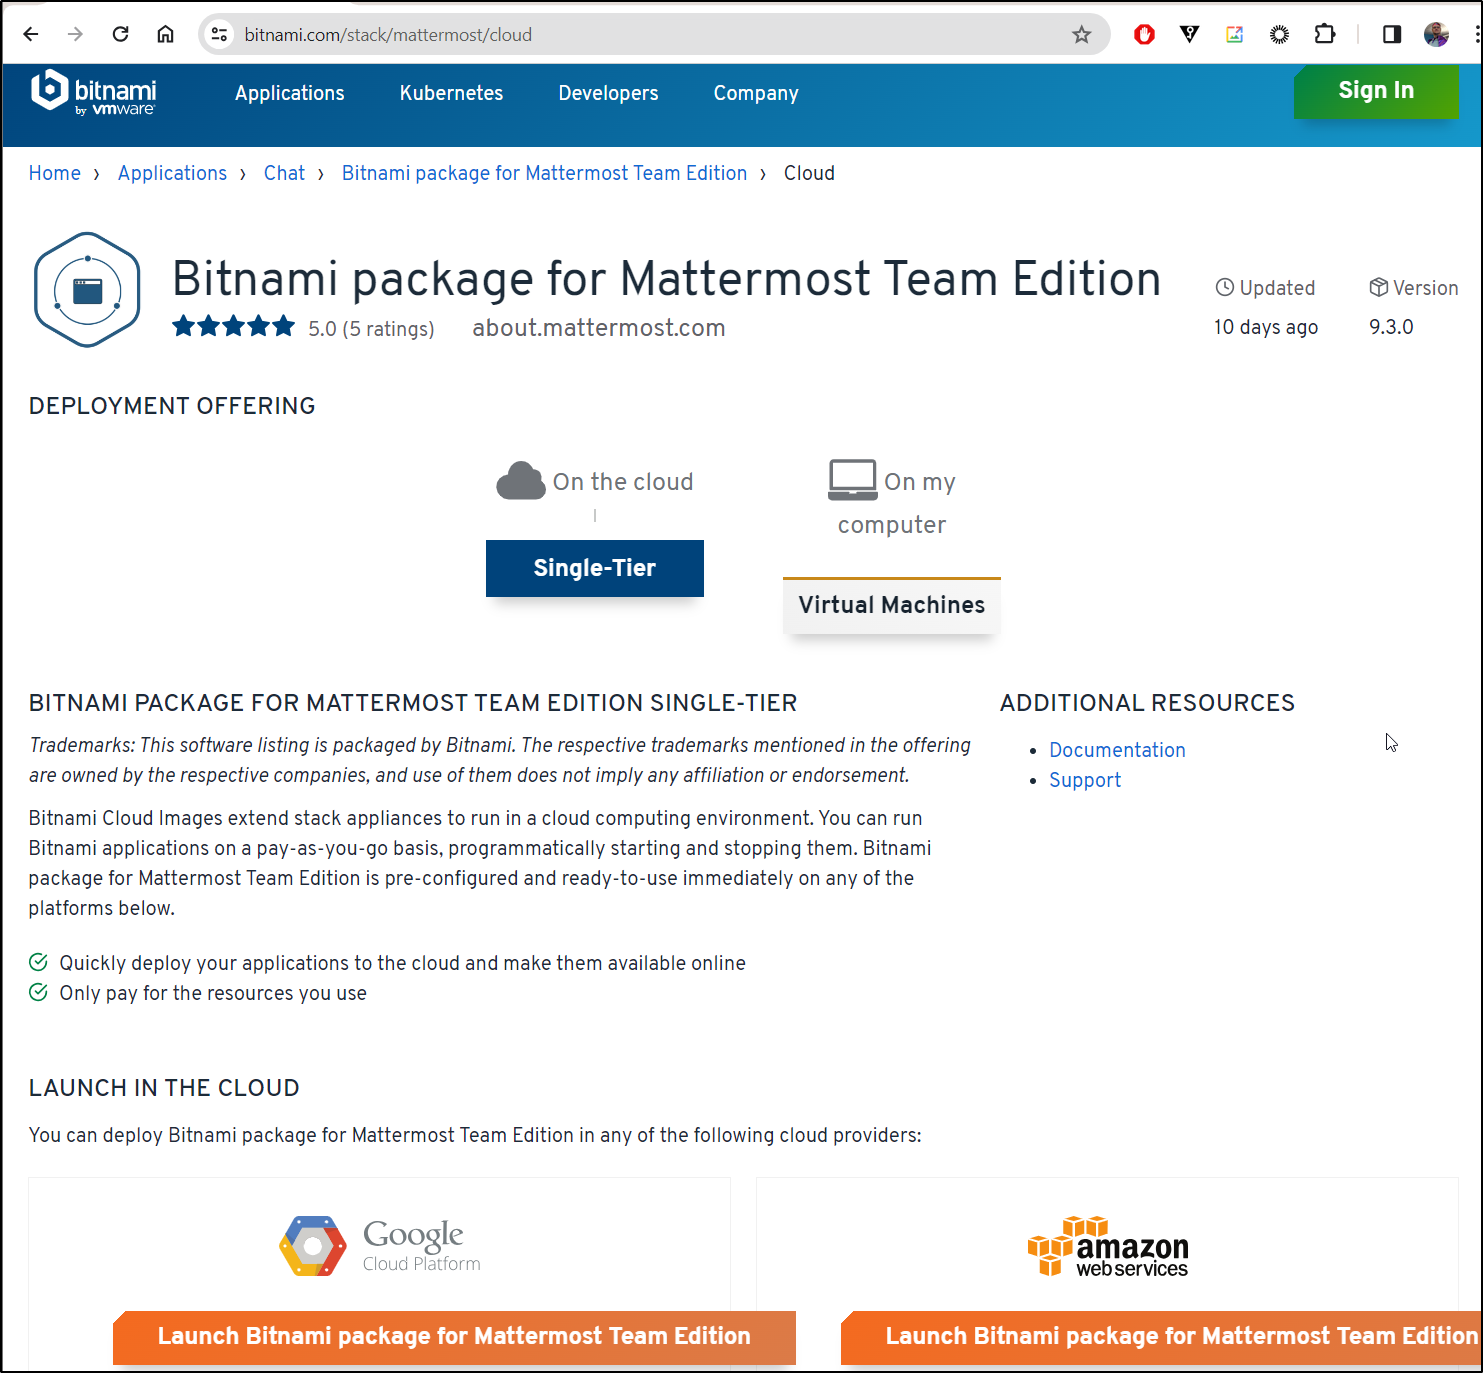Image resolution: width=1483 pixels, height=1373 pixels.
Task: Click the Updated clock icon
Action: 1224,287
